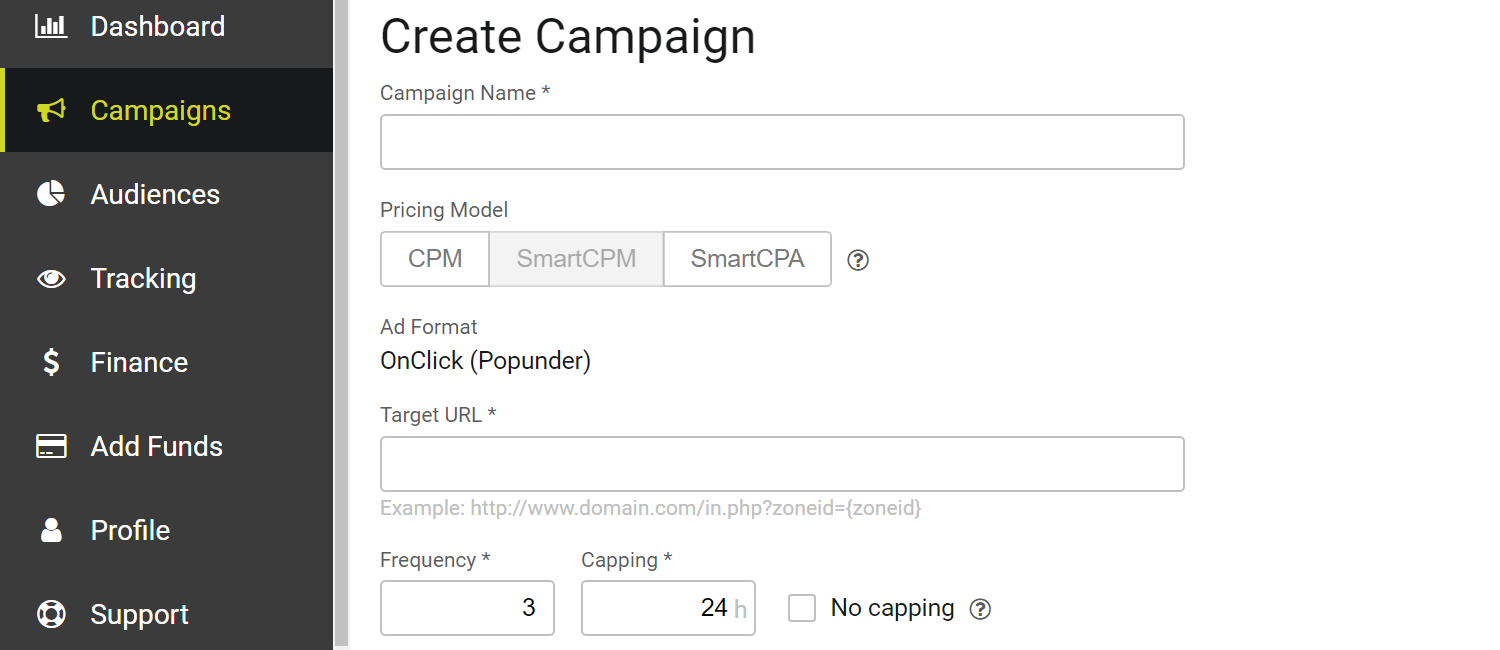
Task: Select the SmartCPM pricing model
Action: coord(576,259)
